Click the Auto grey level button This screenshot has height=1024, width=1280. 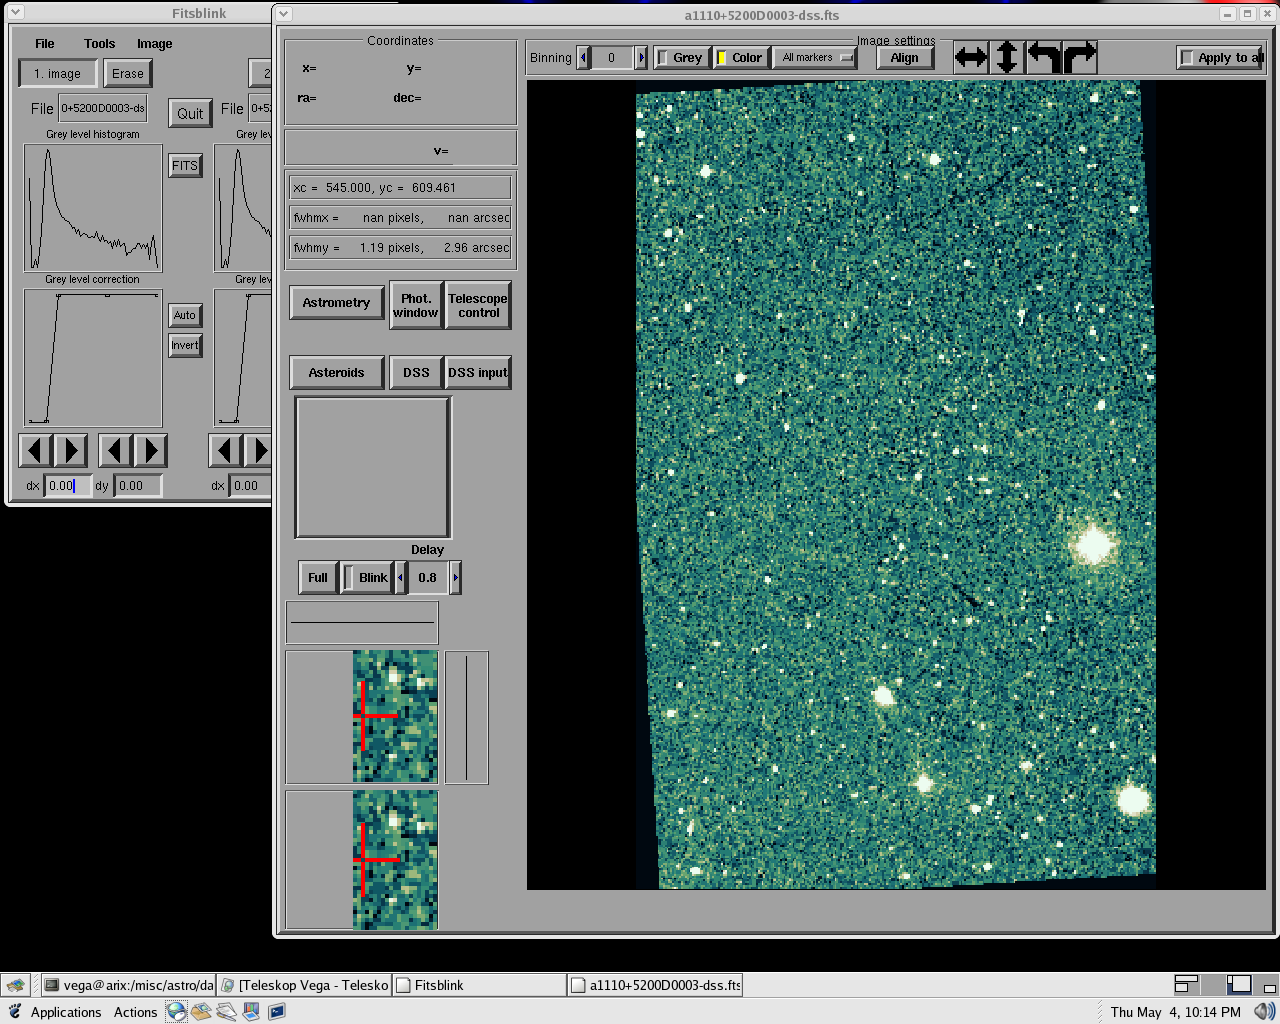pyautogui.click(x=185, y=315)
